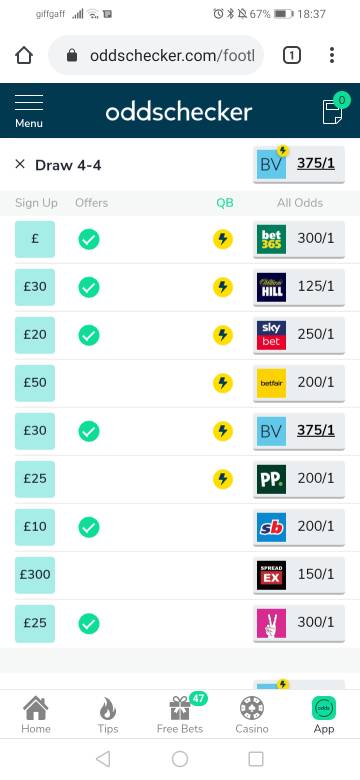Viewport: 360px width, 780px height.
Task: Close the Draw 4-4 panel
Action: pos(20,164)
